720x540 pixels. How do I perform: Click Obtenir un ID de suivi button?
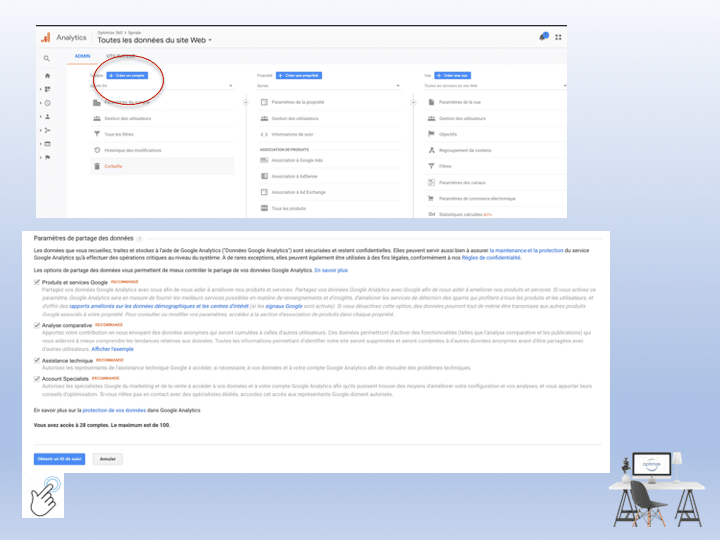click(x=59, y=459)
